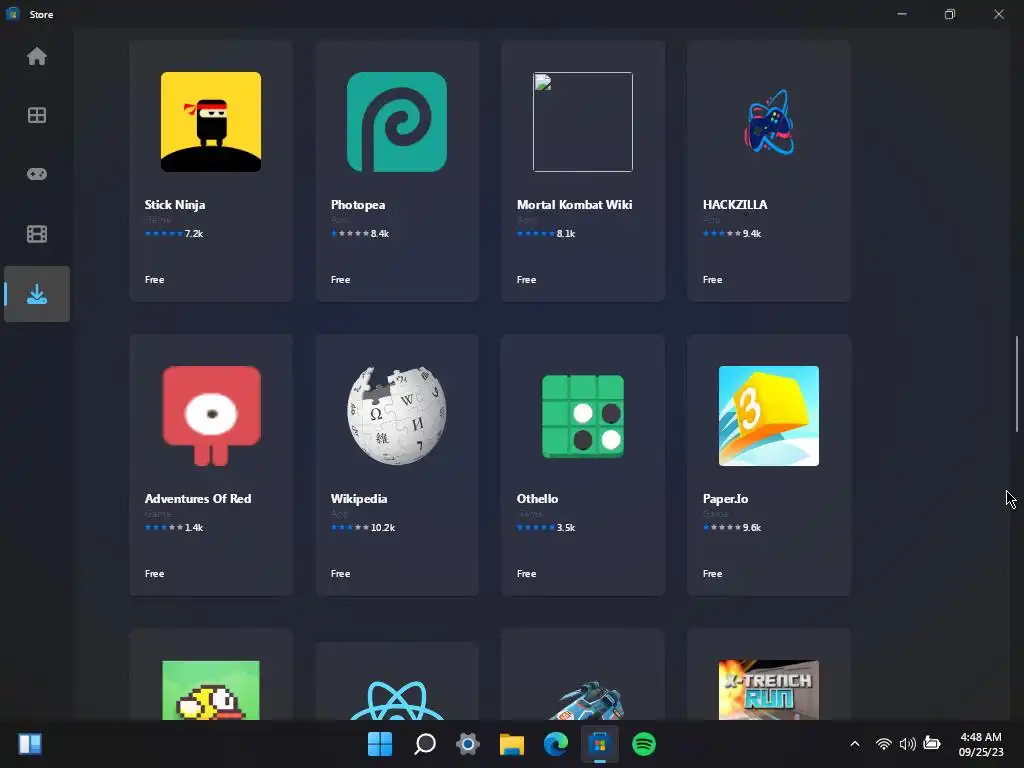This screenshot has height=768, width=1024.
Task: Click the Mortal Kombat Wiki title
Action: tap(575, 205)
